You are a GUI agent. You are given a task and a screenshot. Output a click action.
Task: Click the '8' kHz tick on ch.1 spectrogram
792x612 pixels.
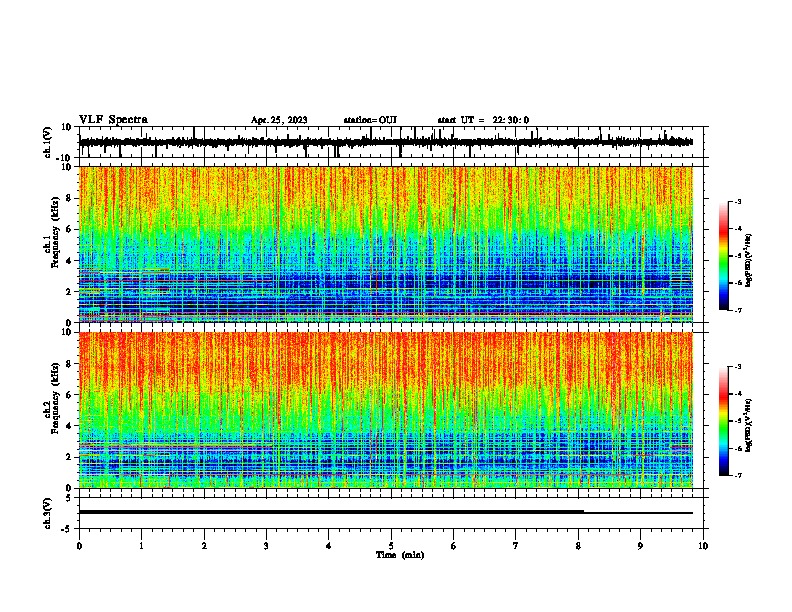[69, 198]
